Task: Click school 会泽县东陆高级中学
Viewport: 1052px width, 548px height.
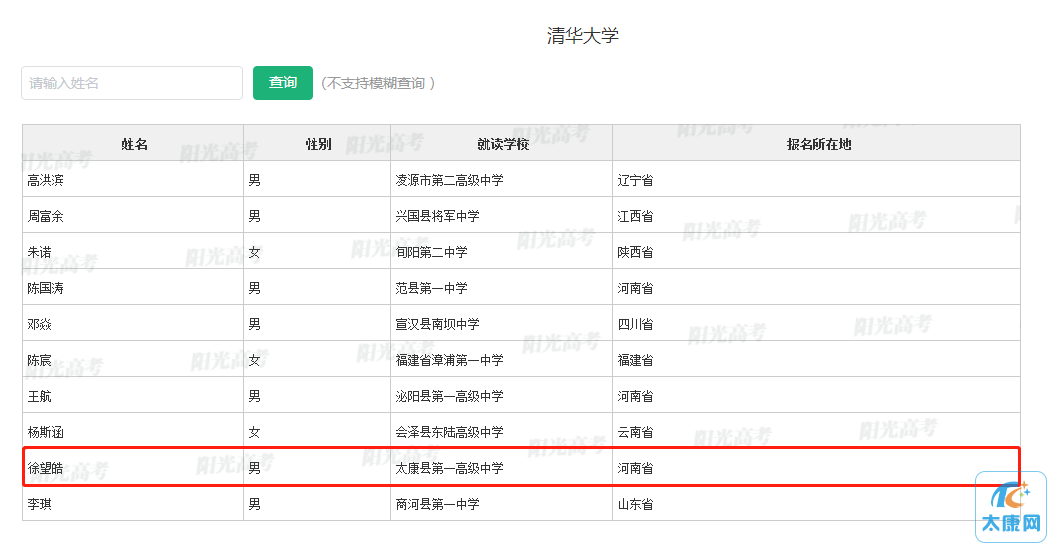Action: 450,432
